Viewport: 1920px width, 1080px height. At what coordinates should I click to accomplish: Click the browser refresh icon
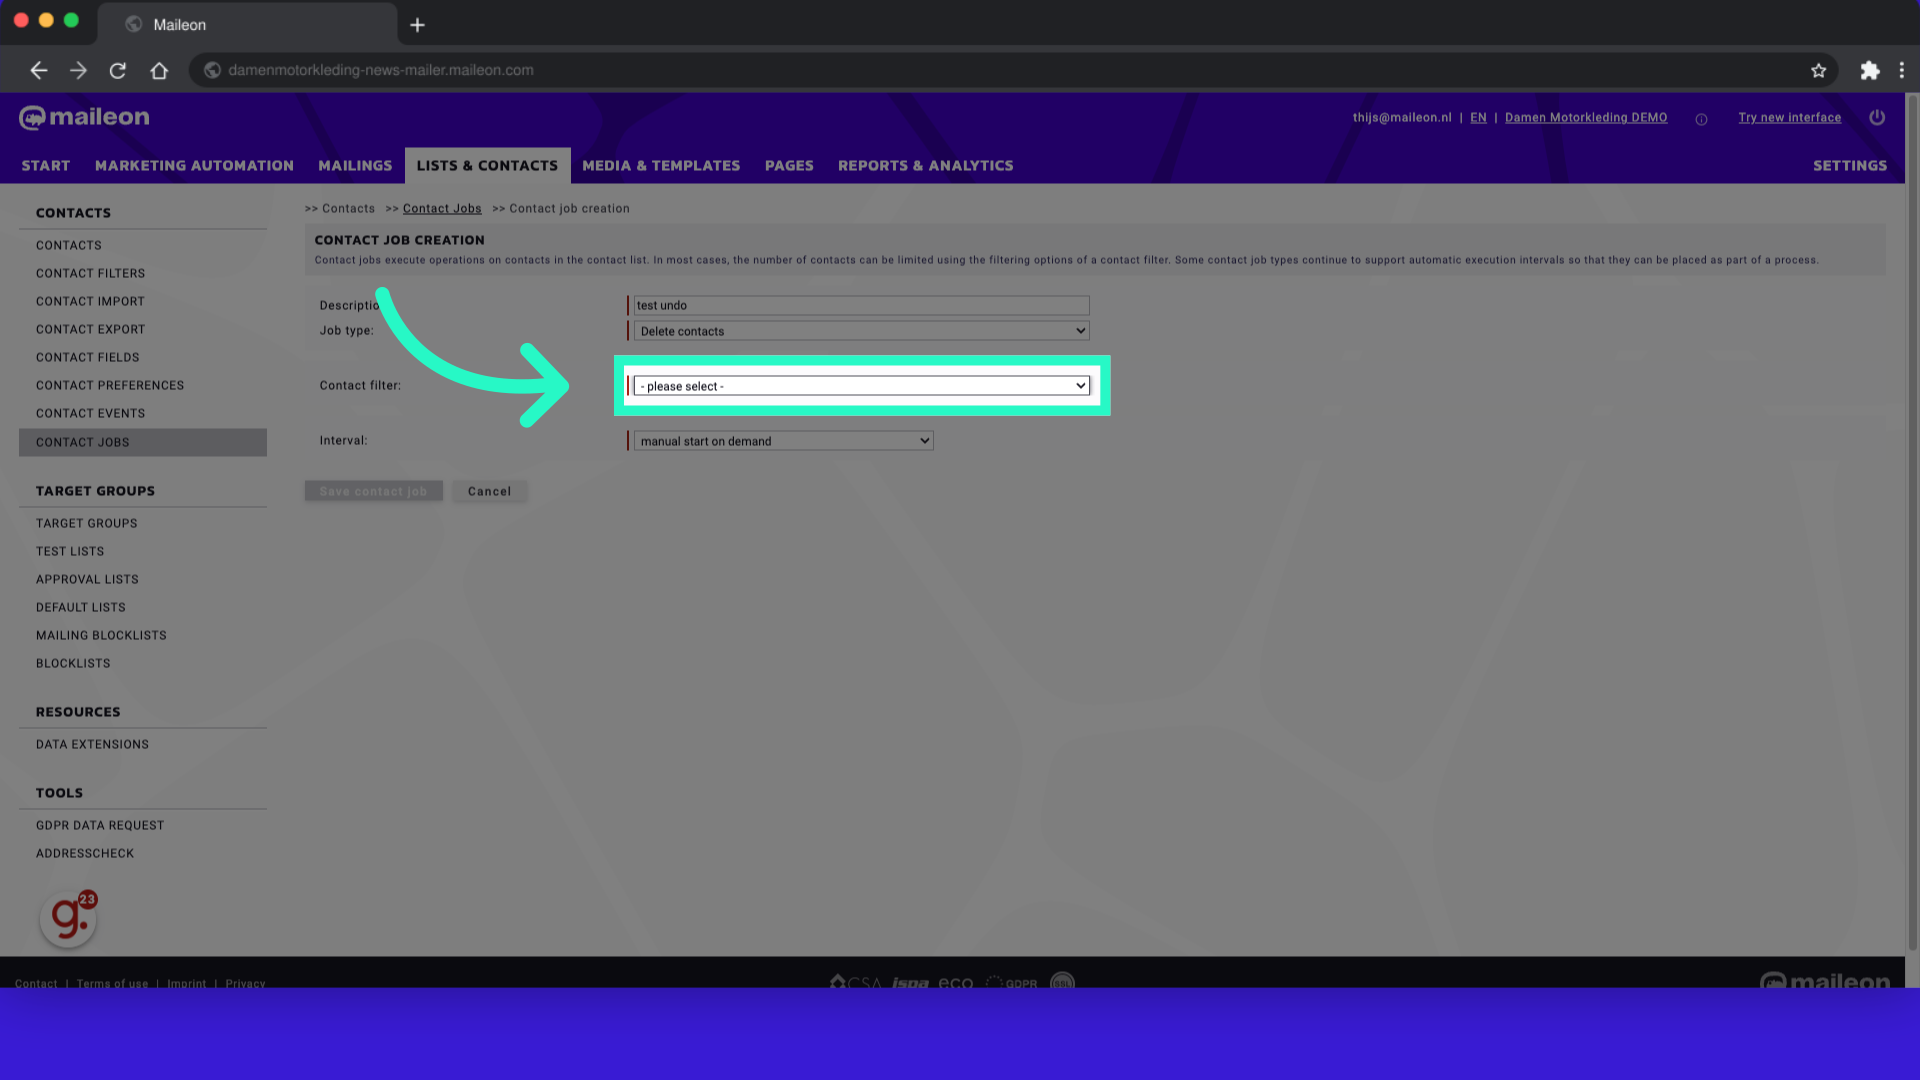(117, 70)
